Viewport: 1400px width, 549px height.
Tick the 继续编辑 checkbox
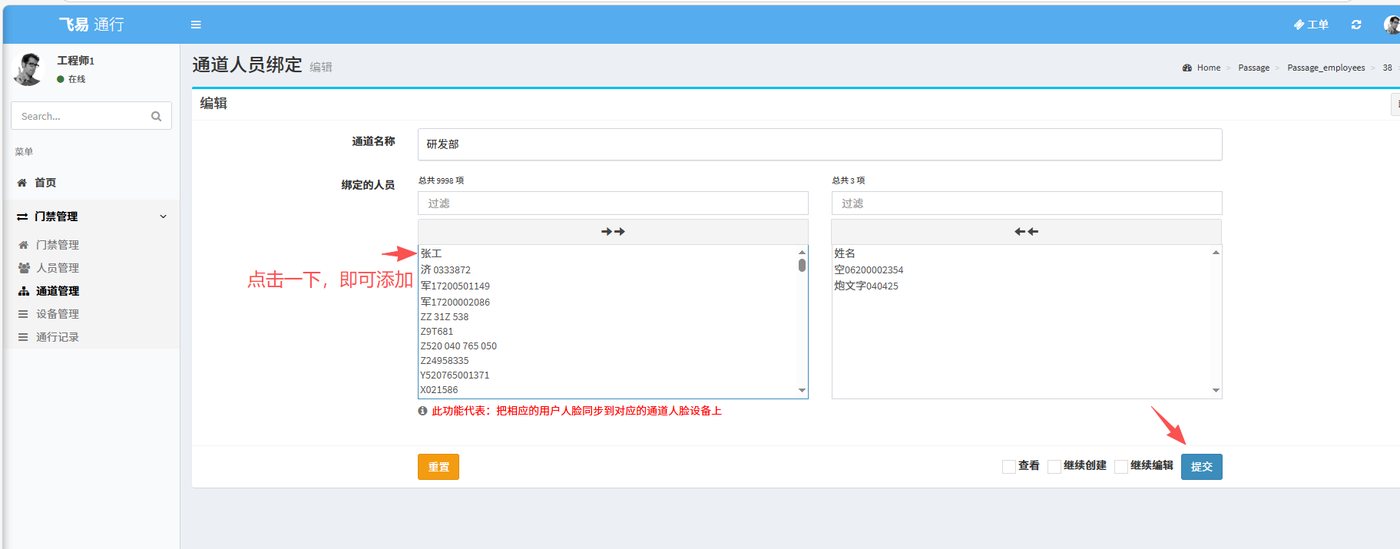(1121, 466)
